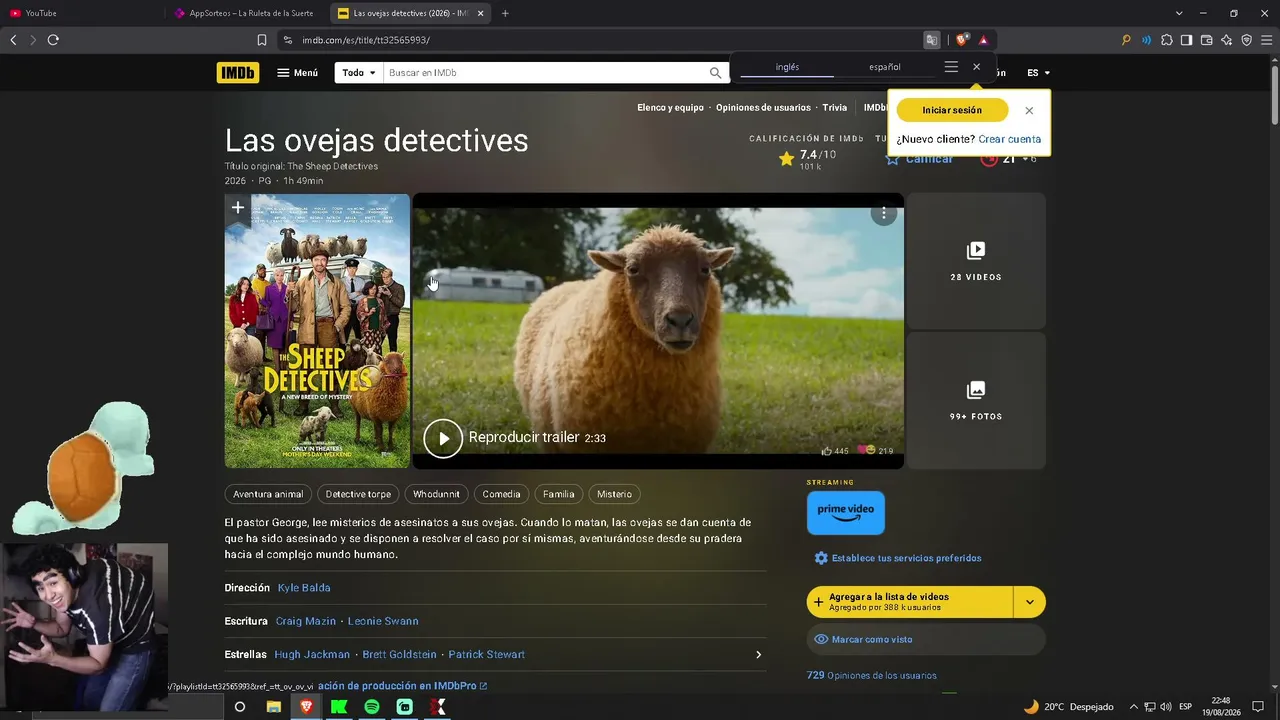Image resolution: width=1280 pixels, height=720 pixels.
Task: Bookmark this page
Action: click(x=262, y=40)
